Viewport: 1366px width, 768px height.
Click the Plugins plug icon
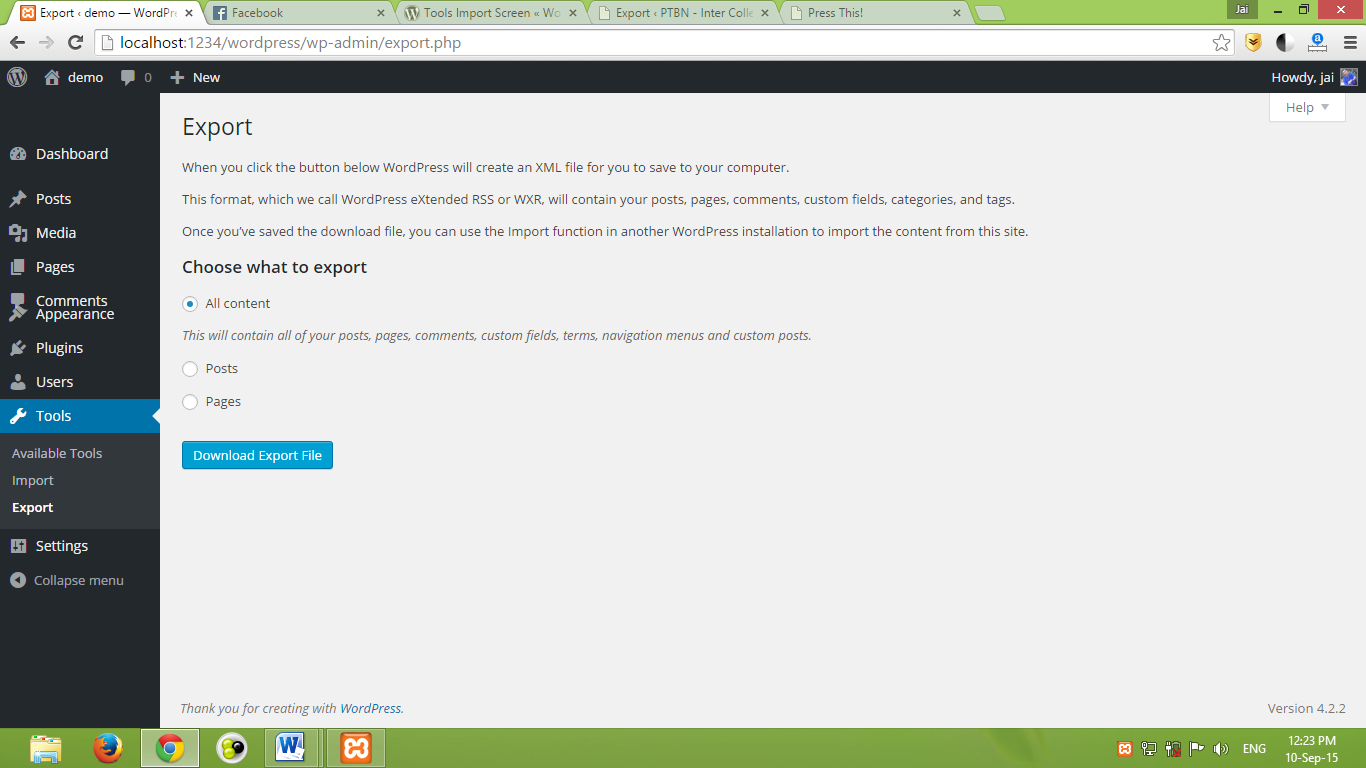(18, 348)
